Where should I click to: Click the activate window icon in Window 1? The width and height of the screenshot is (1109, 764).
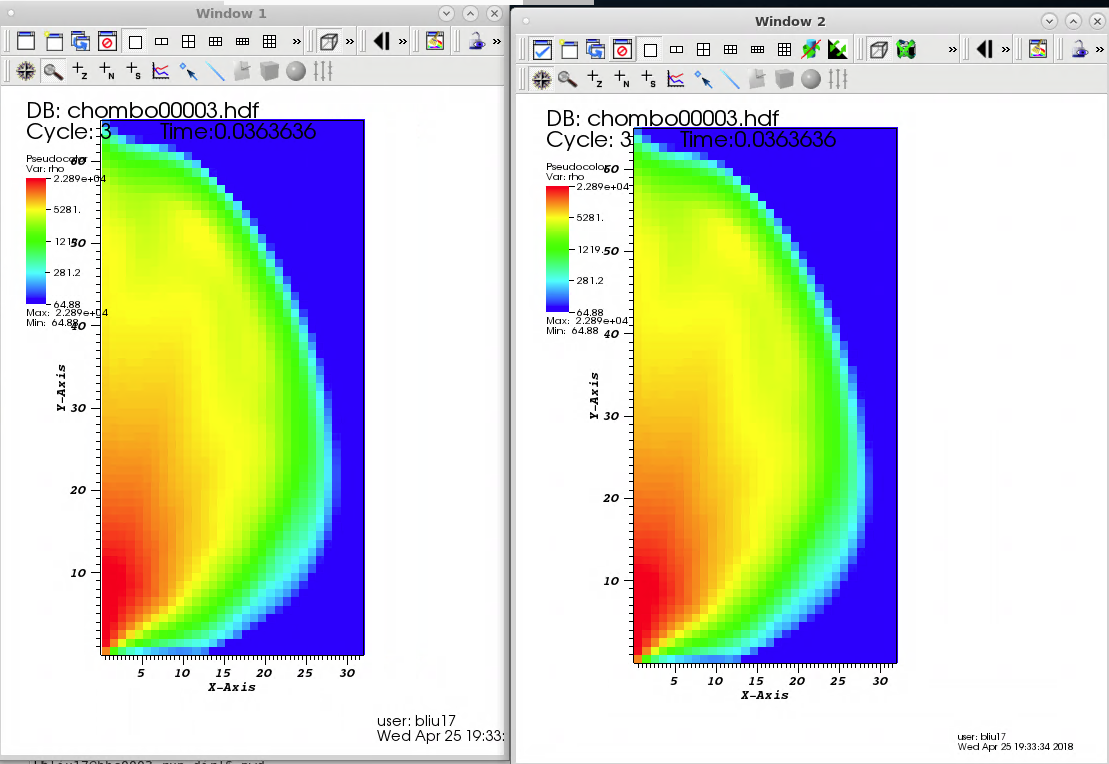coord(26,41)
